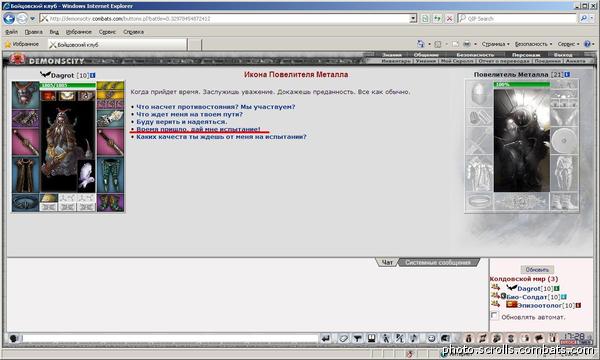The height and width of the screenshot is (360, 600).
Task: Switch to the Системные сообщения tab
Action: 438,262
